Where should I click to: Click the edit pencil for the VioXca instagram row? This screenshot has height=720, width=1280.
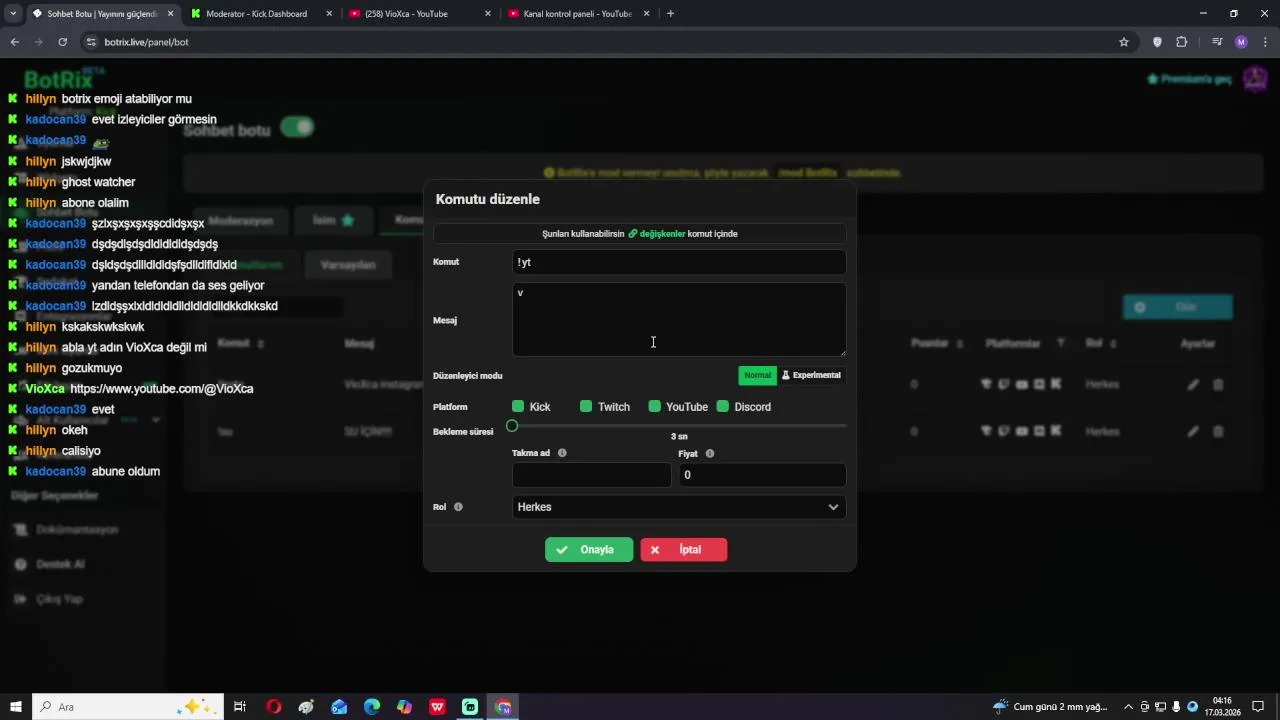1193,384
